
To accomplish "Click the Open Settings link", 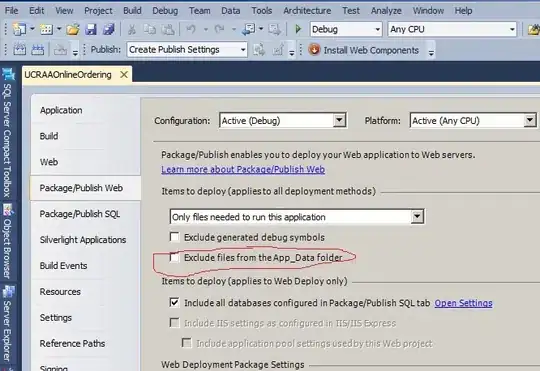I will 463,303.
